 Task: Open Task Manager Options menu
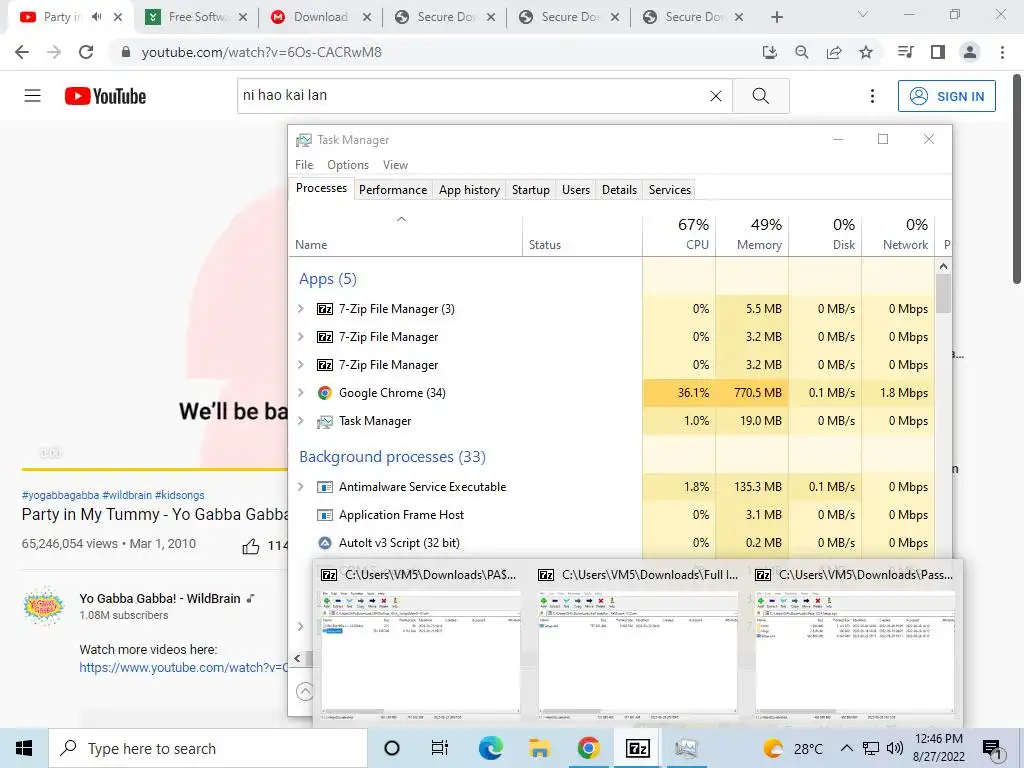click(x=348, y=165)
